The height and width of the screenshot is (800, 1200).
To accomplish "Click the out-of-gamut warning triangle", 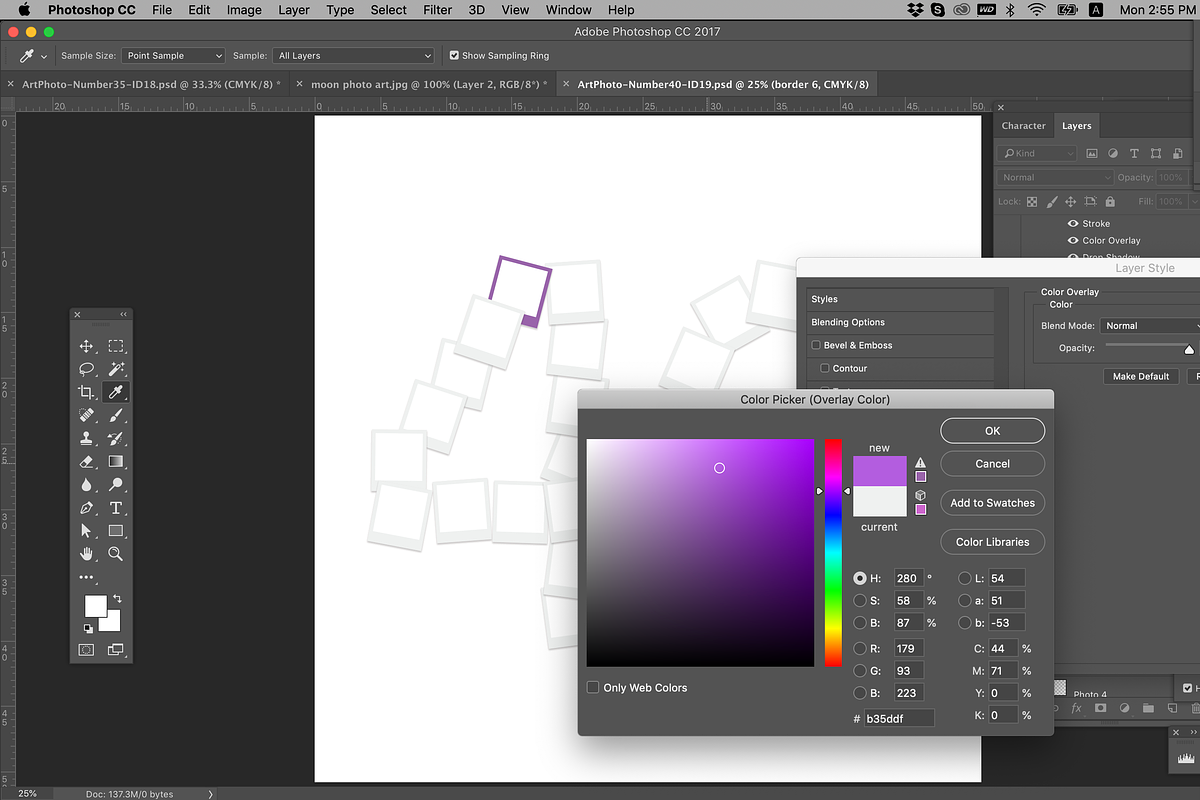I will click(920, 463).
